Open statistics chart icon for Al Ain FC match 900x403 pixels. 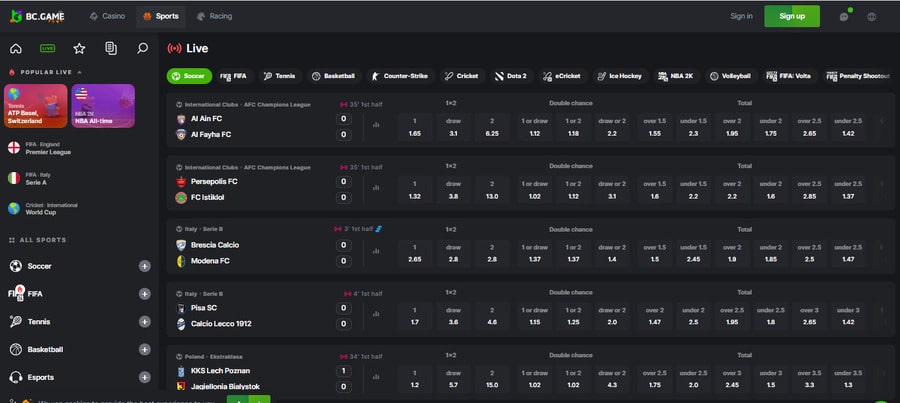coord(377,125)
